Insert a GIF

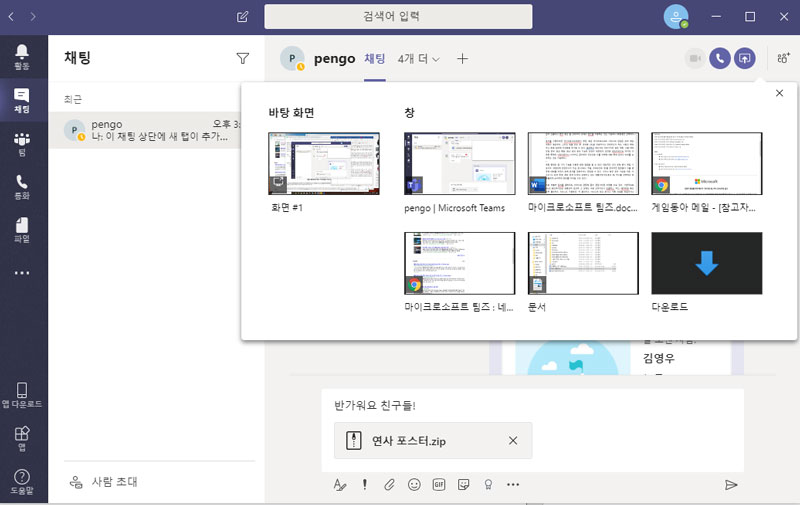click(x=439, y=485)
